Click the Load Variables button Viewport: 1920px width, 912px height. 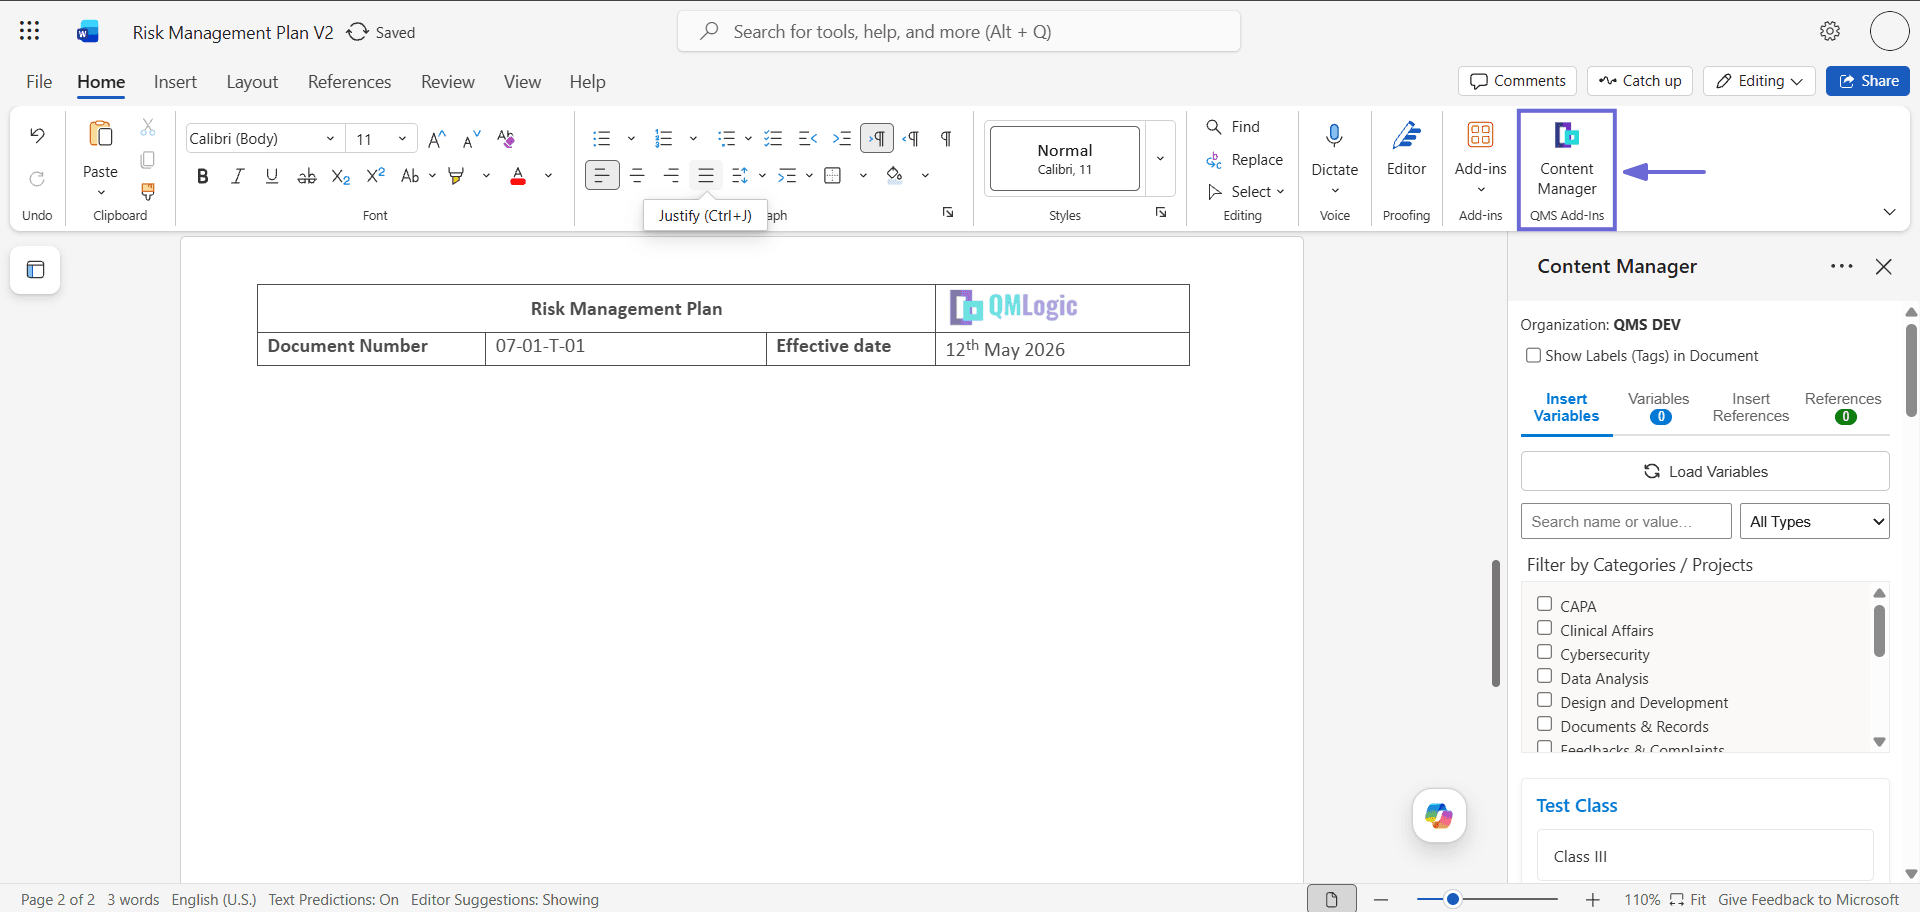pos(1705,471)
